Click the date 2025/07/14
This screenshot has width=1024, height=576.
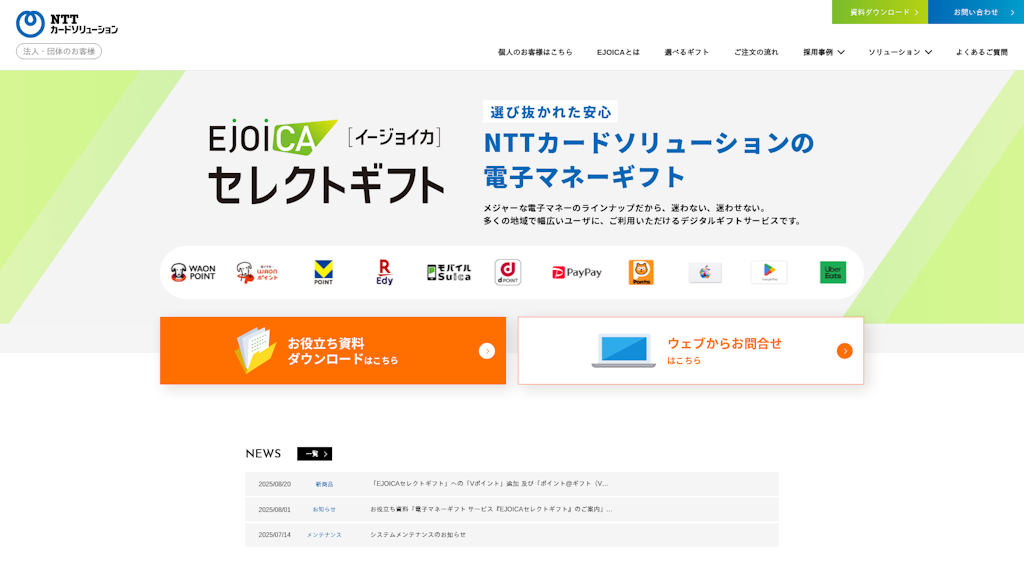coord(274,535)
